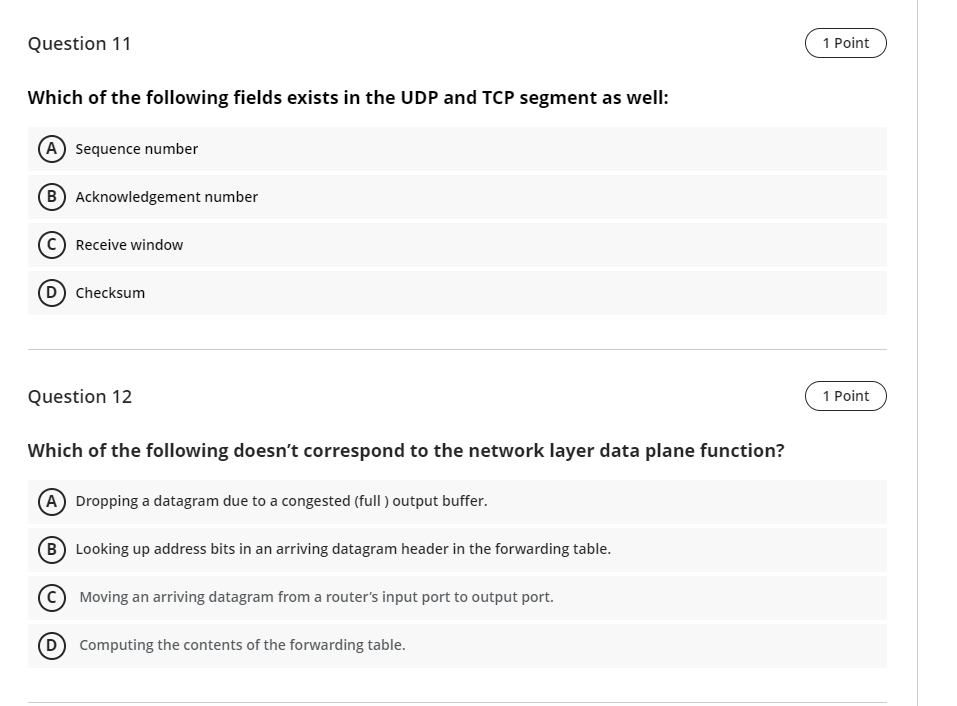Select radio button C for Receive window
The height and width of the screenshot is (706, 957).
coord(51,244)
